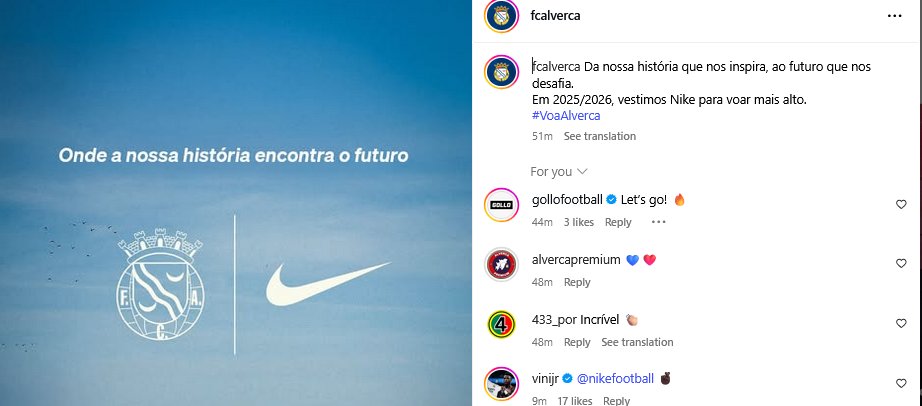Image resolution: width=922 pixels, height=406 pixels.
Task: Open the FC Alverca Nike post image
Action: (235, 203)
